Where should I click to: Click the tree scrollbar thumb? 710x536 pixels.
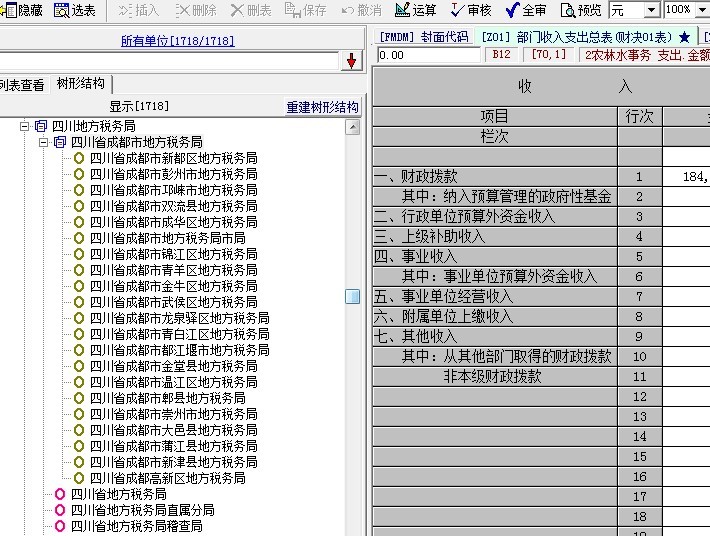tap(353, 297)
